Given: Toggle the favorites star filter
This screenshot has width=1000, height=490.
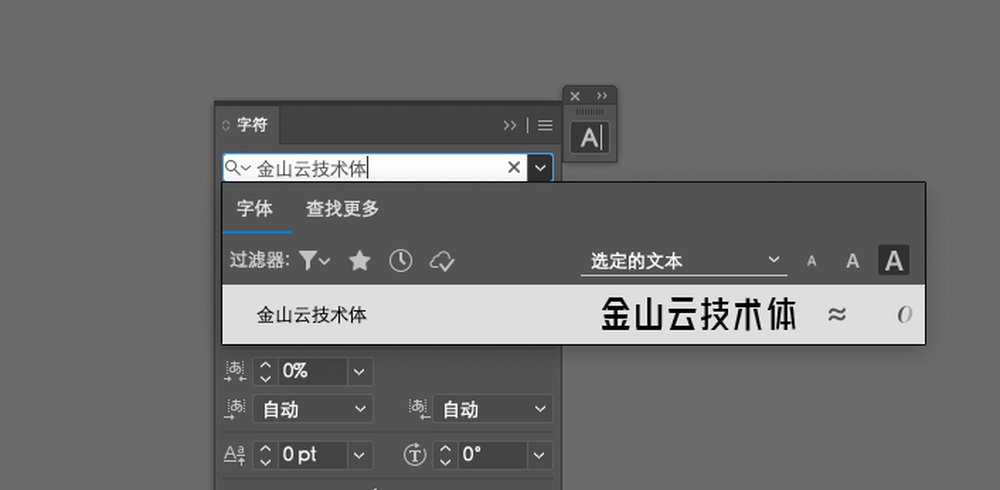Looking at the screenshot, I should coord(360,260).
